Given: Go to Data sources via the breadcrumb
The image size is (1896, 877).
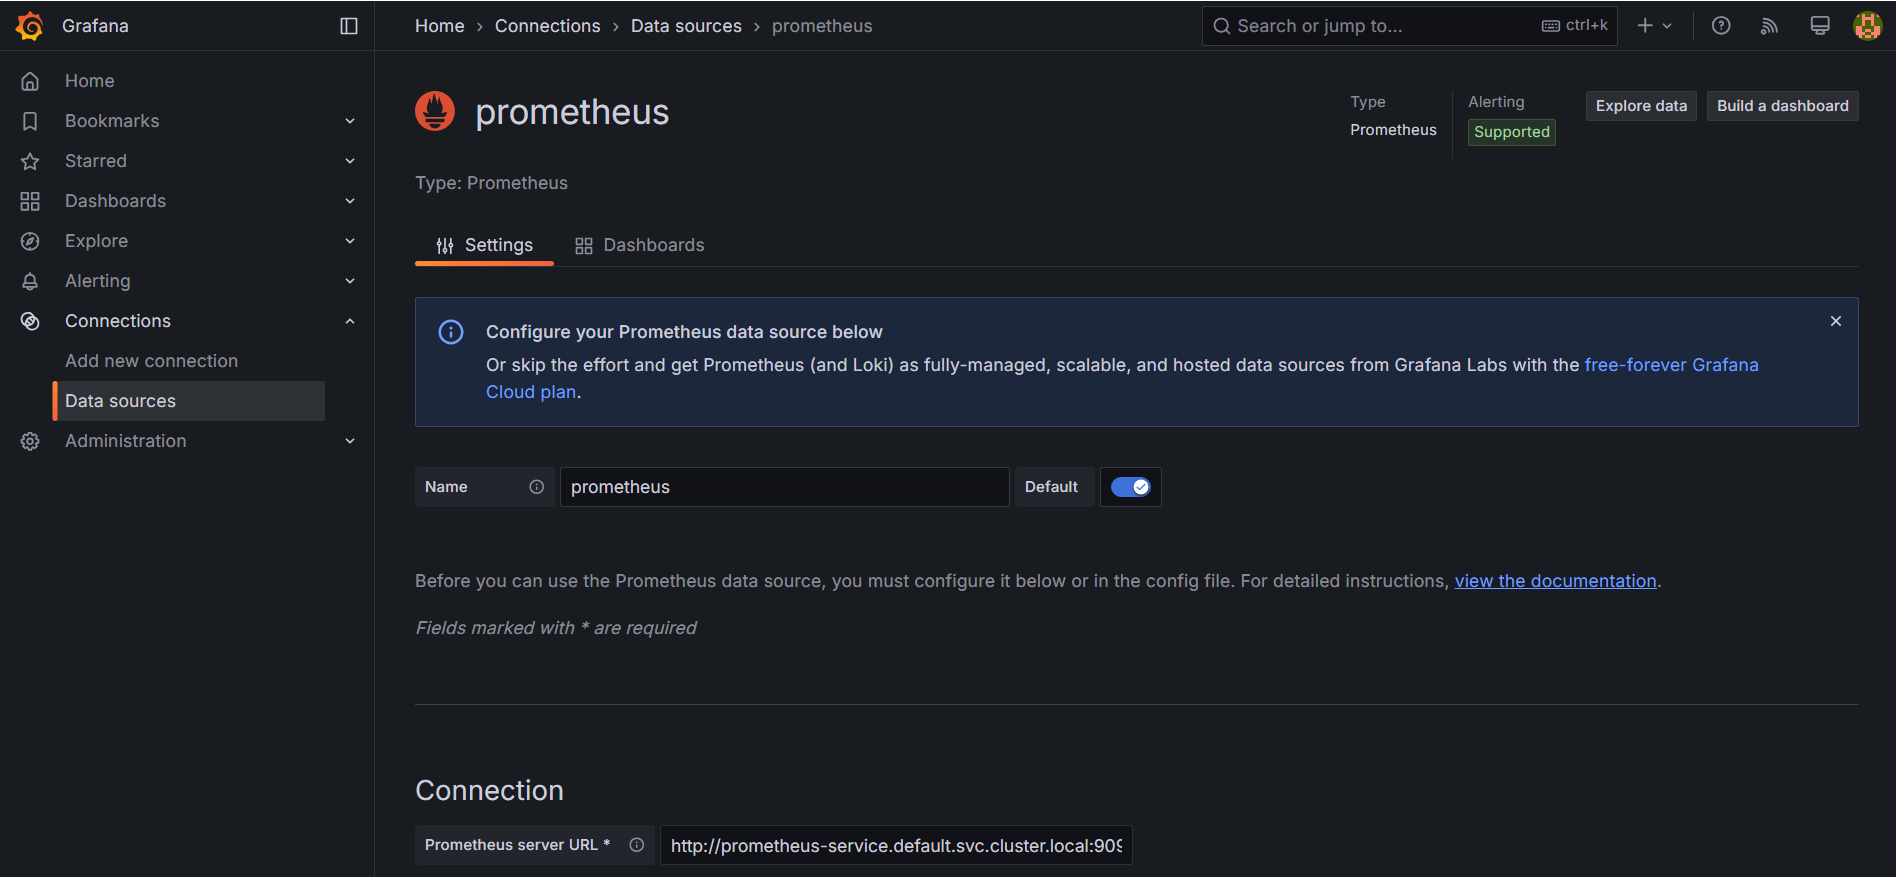Looking at the screenshot, I should [x=686, y=26].
